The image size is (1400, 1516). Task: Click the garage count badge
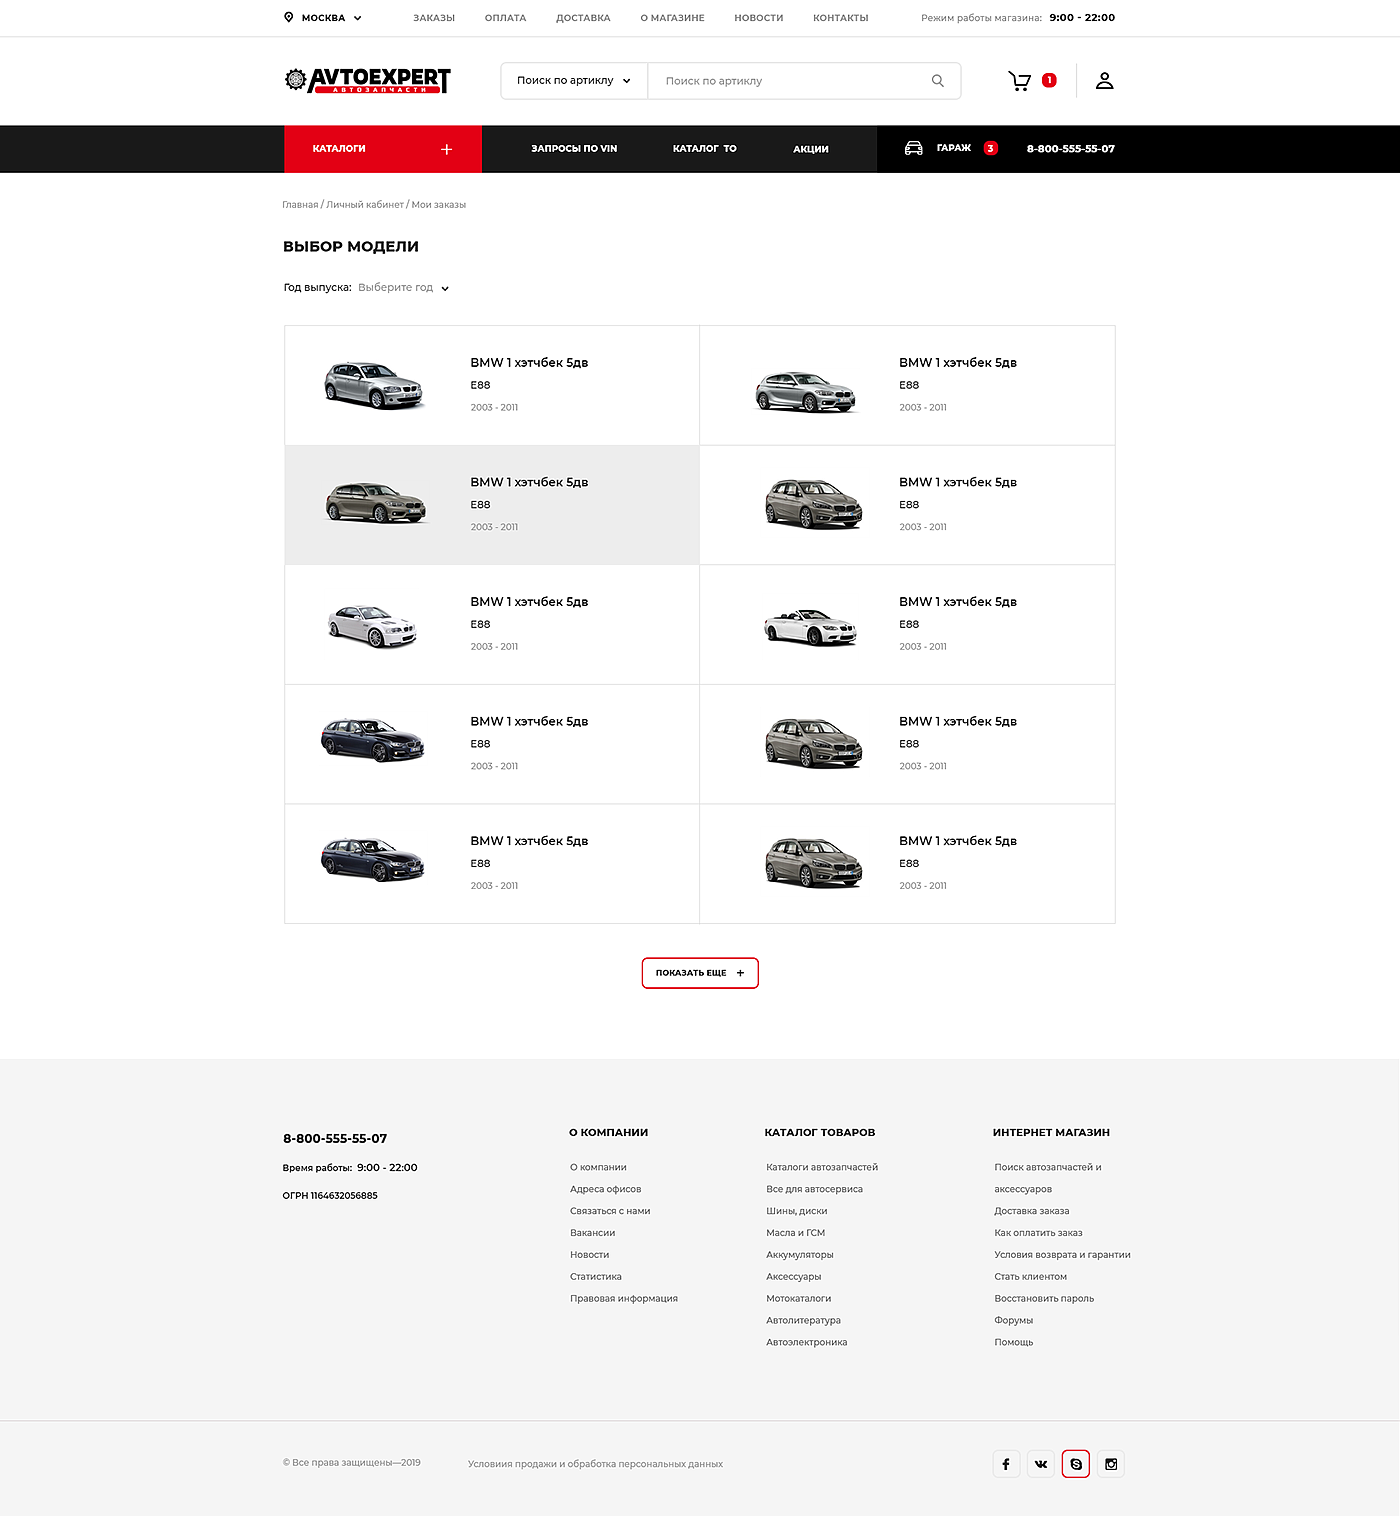pos(990,148)
